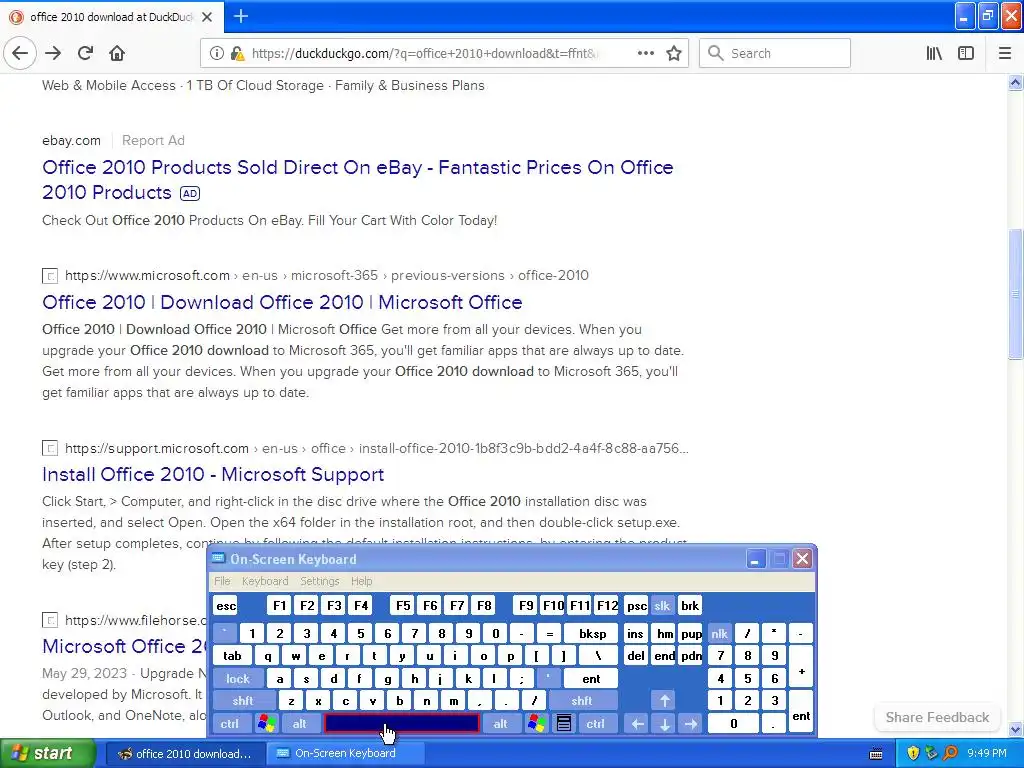Click the Share Feedback button

point(937,717)
